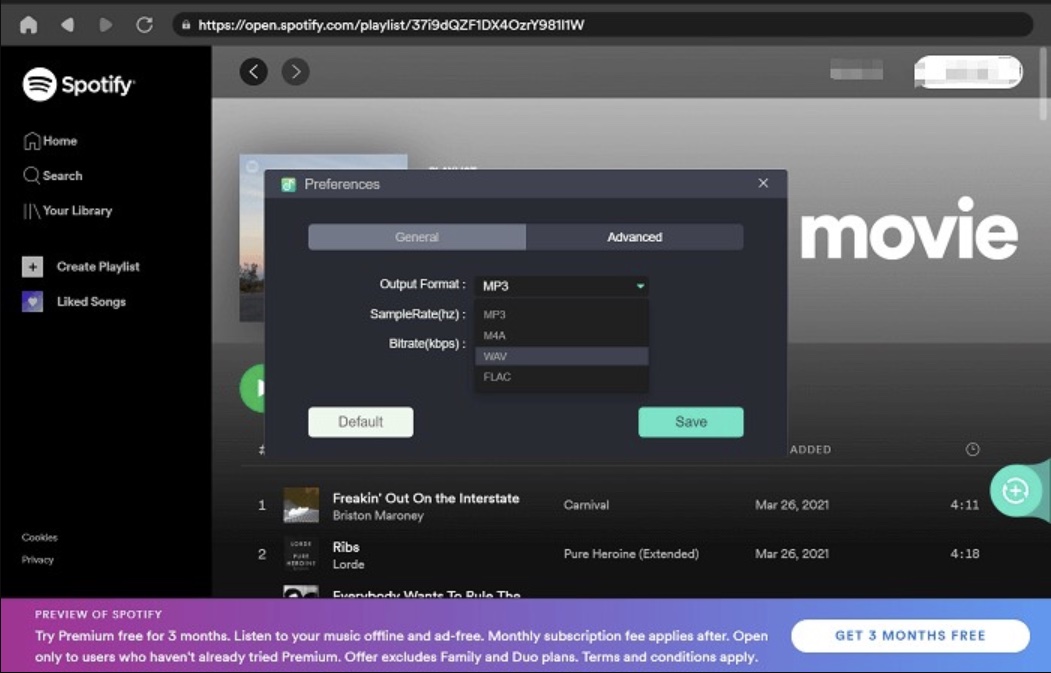Screen dimensions: 1051x673
Task: Close the Preferences dialog
Action: pyautogui.click(x=763, y=183)
